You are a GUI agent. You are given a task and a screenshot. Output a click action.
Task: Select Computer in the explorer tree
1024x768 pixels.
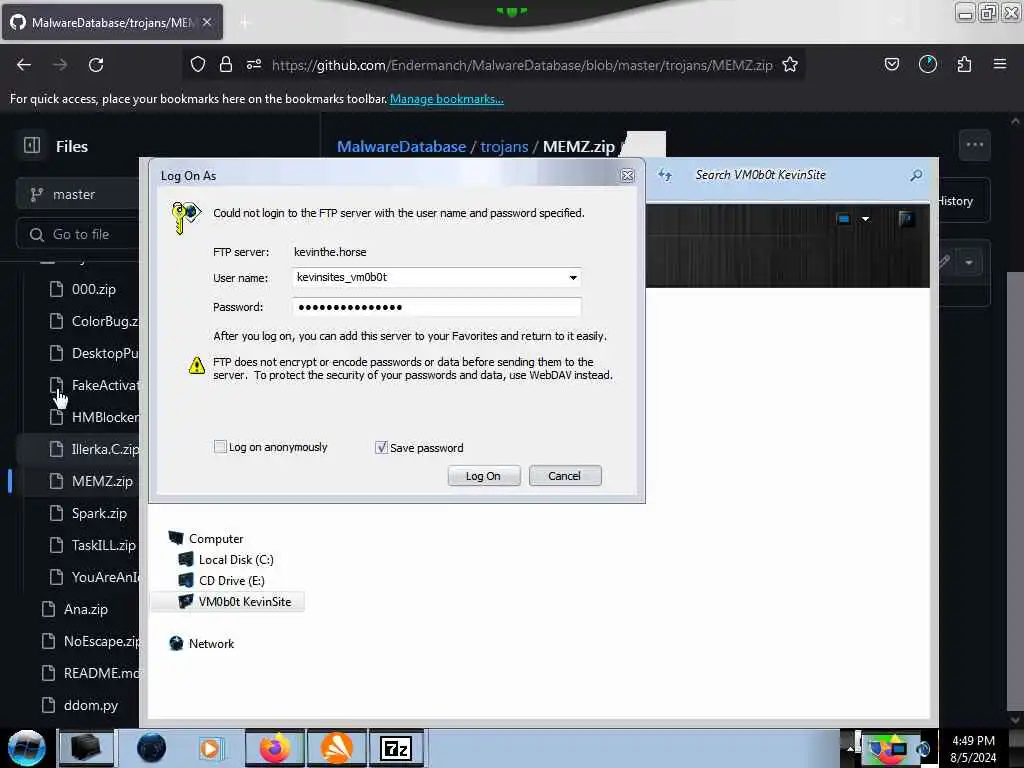coord(216,539)
